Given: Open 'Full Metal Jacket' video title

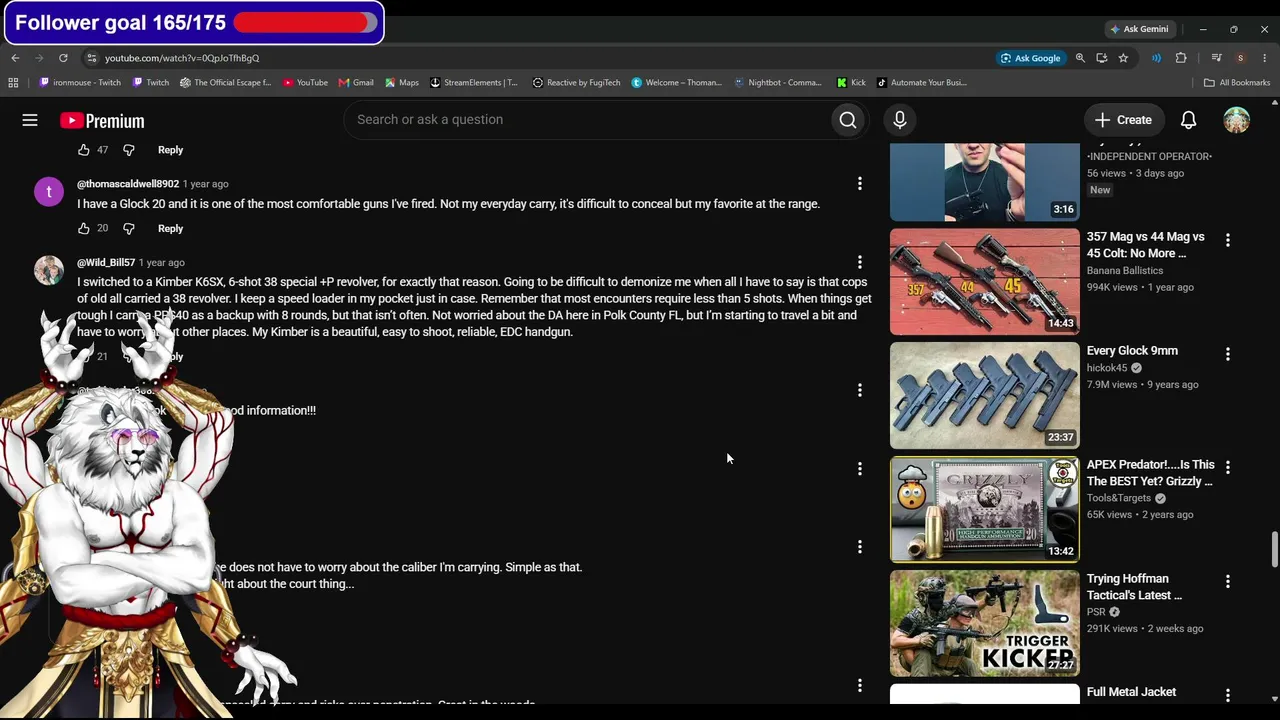Looking at the screenshot, I should pos(1132,692).
